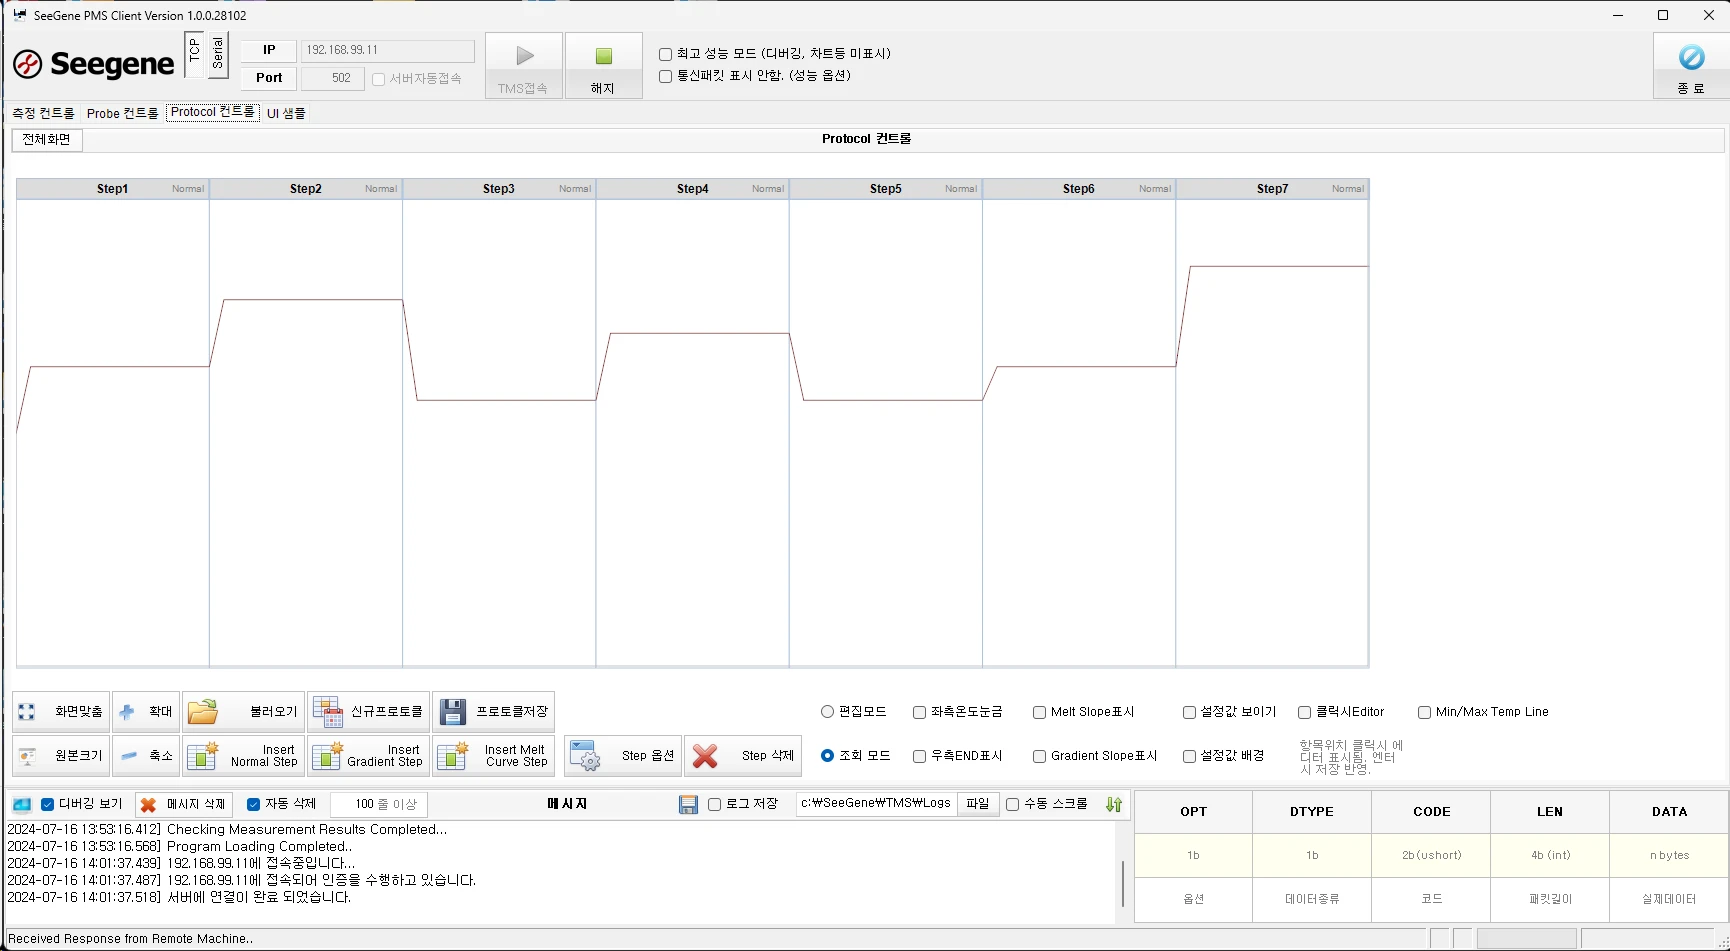
Task: Enable the 설정값 보이기 checkbox
Action: [x=1189, y=712]
